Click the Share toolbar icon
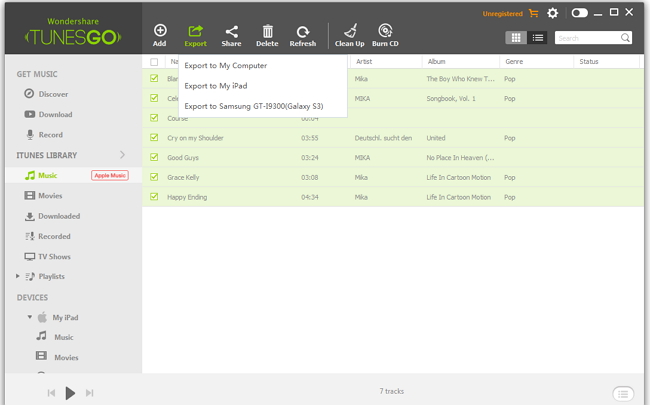This screenshot has height=405, width=650. (231, 35)
